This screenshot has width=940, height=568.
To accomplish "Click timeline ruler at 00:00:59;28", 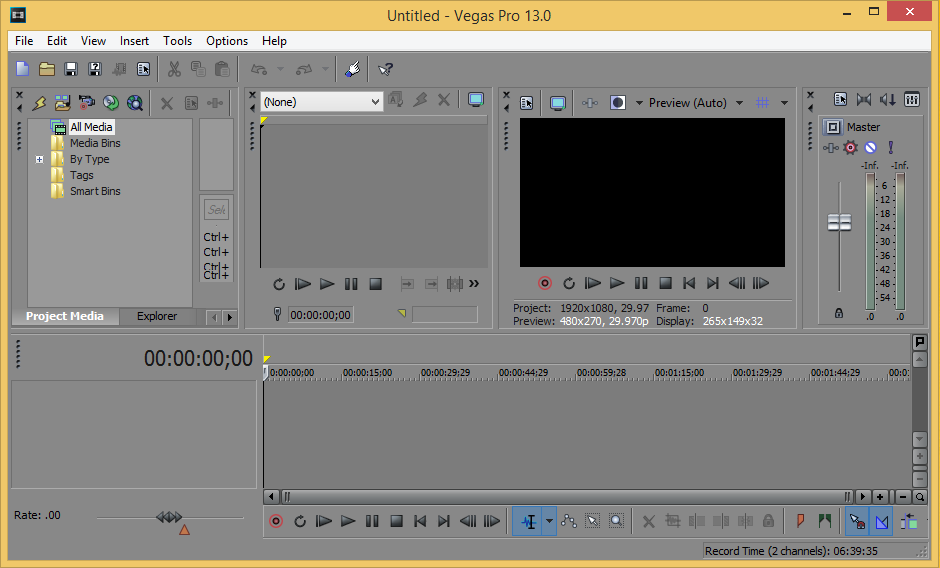I will coord(601,373).
